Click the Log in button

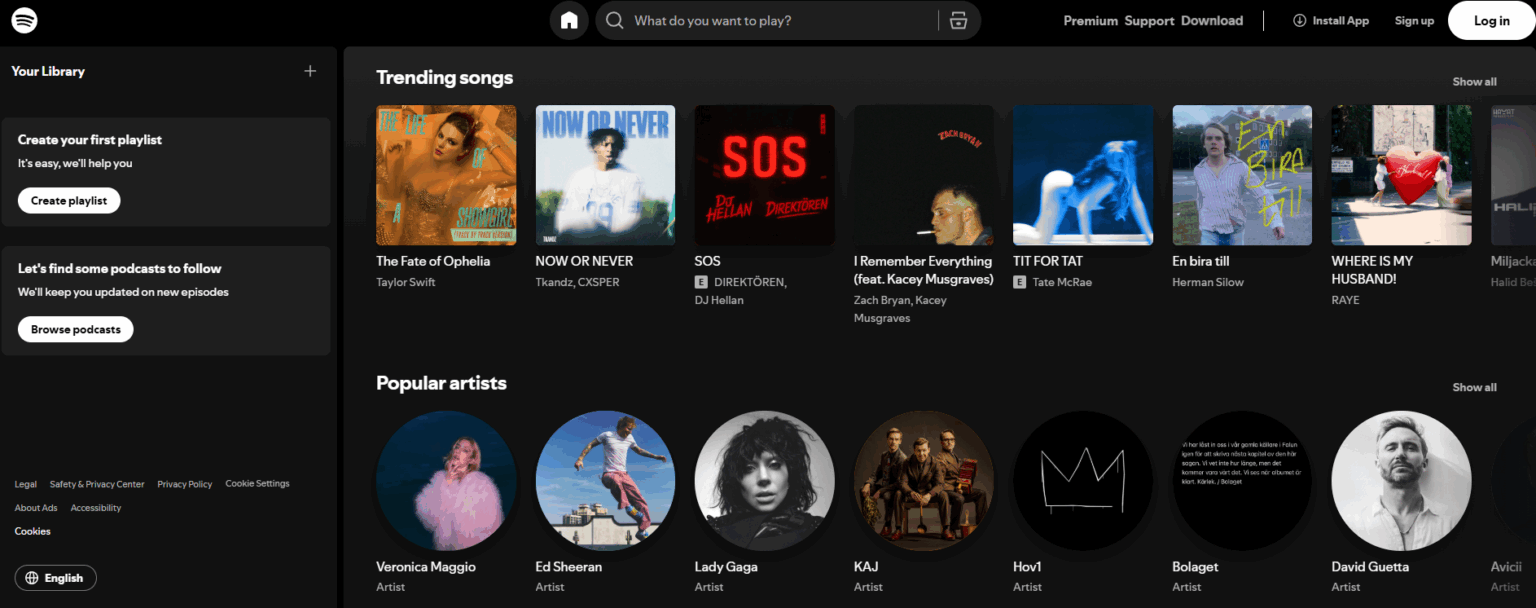coord(1491,20)
